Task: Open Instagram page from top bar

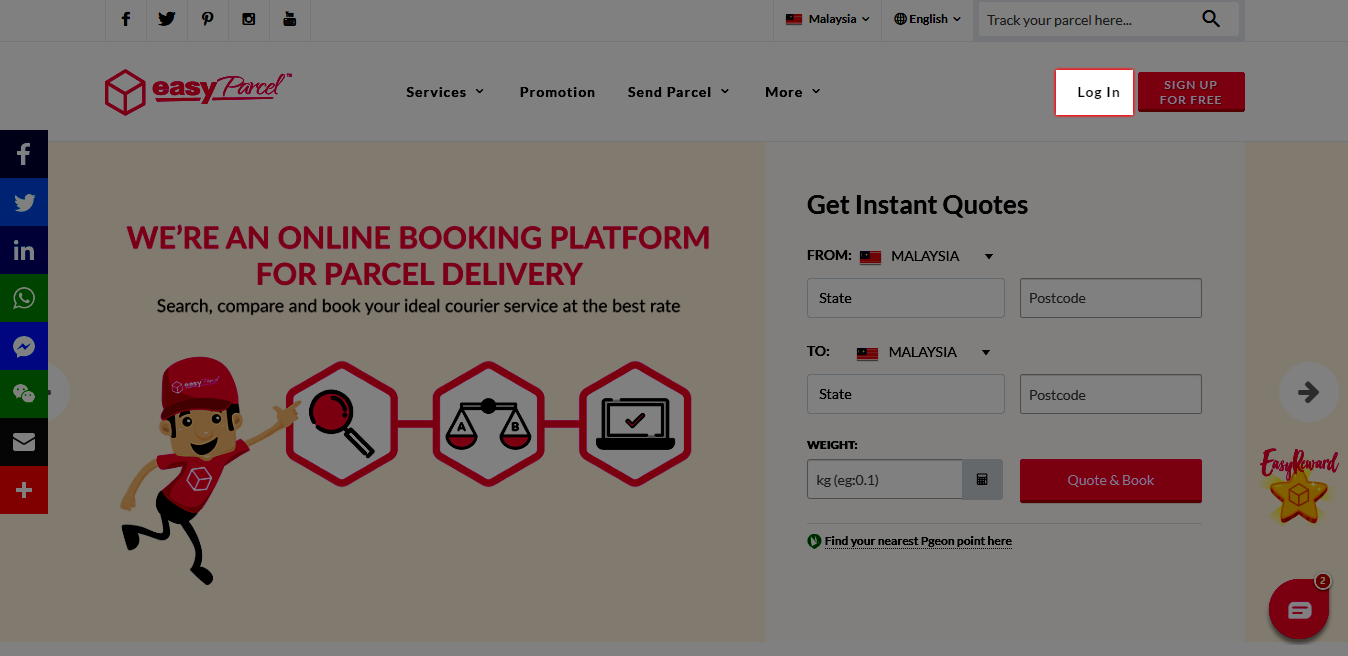Action: [249, 19]
